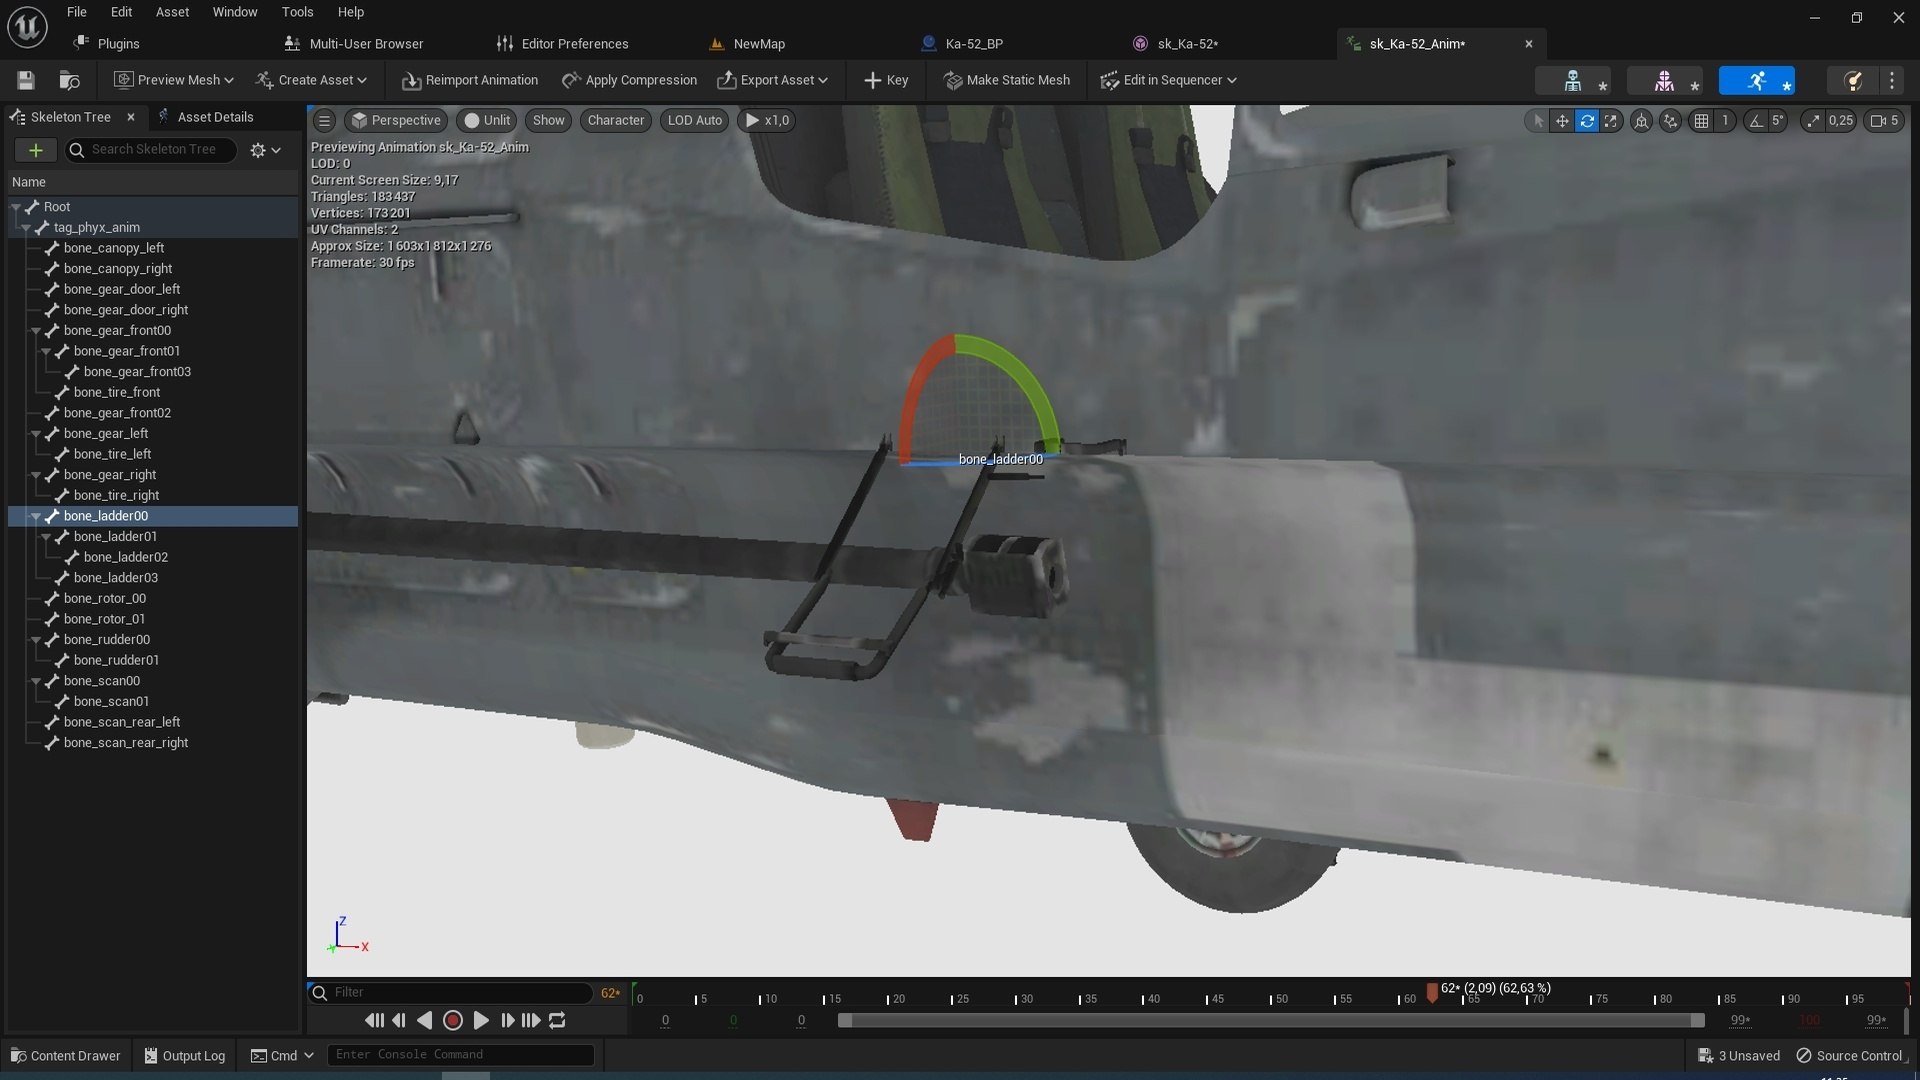Open the Physics asset editor mode
The width and height of the screenshot is (1920, 1080).
(1852, 80)
